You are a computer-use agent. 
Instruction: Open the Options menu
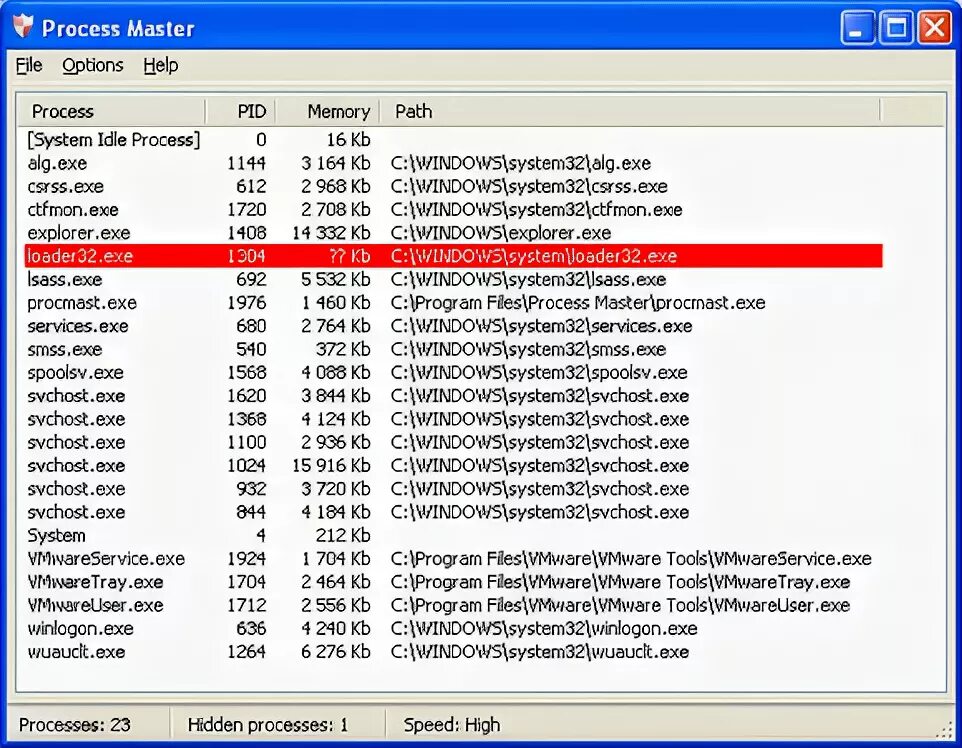pyautogui.click(x=93, y=65)
